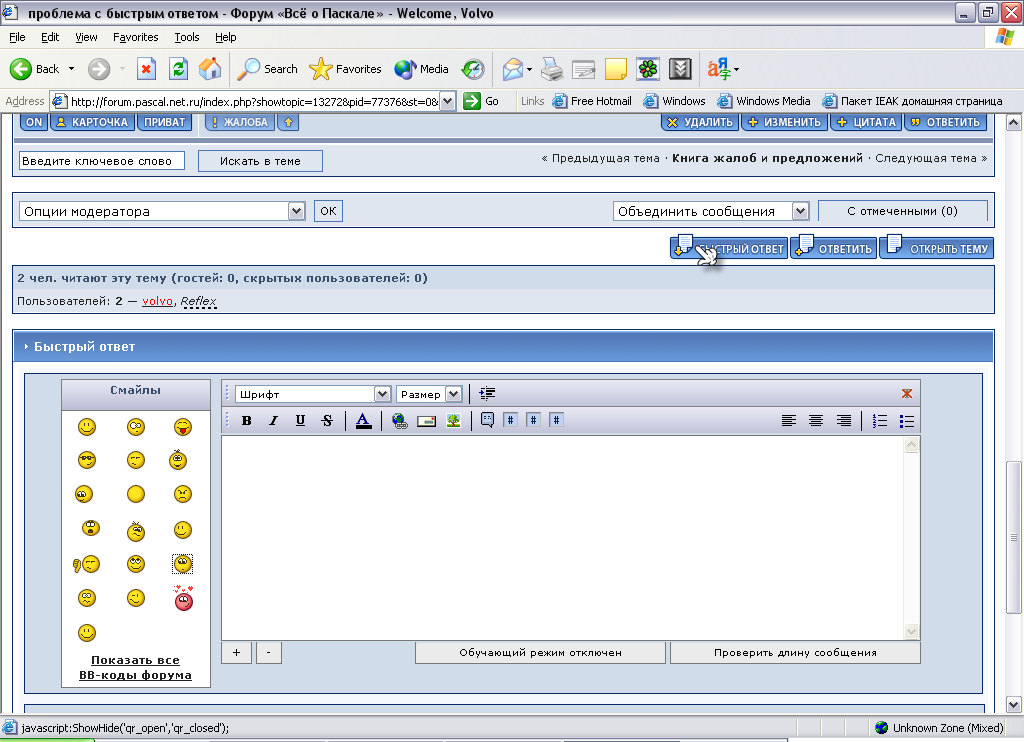
Task: Open the Размер size dropdown
Action: coord(429,394)
